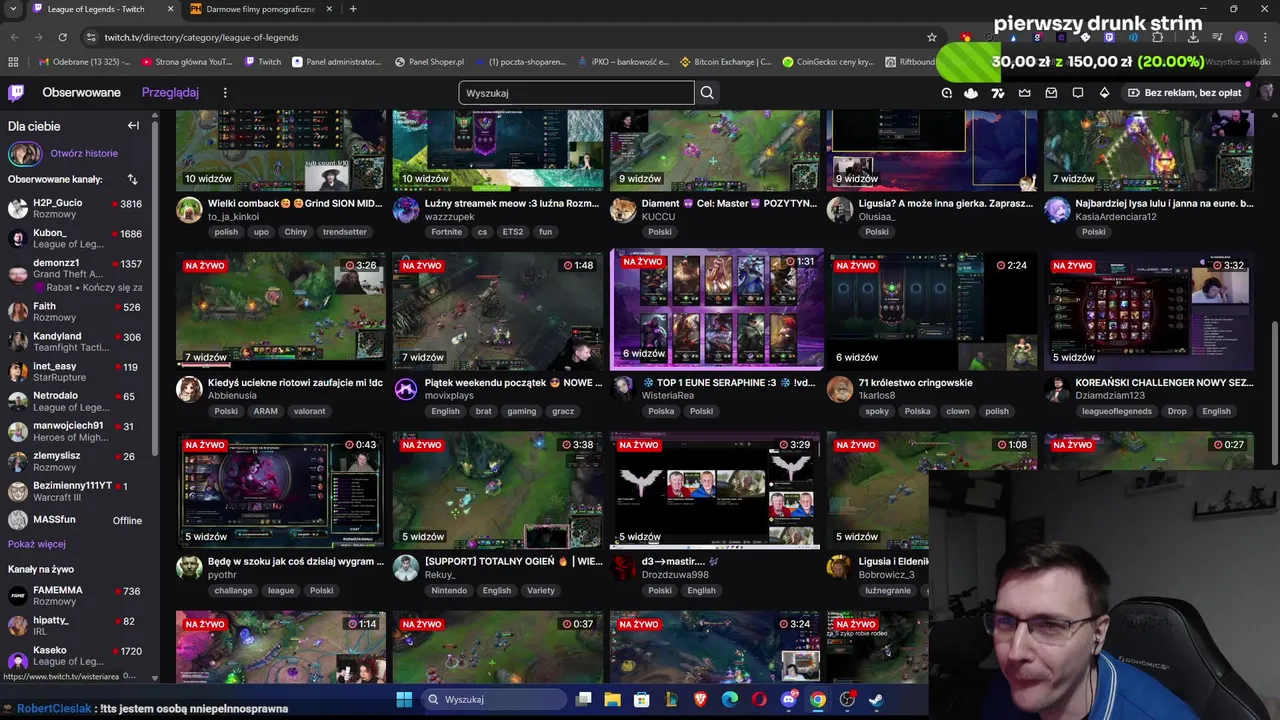Open Twitch notifications inbox icon
1280x720 pixels.
[x=1051, y=93]
